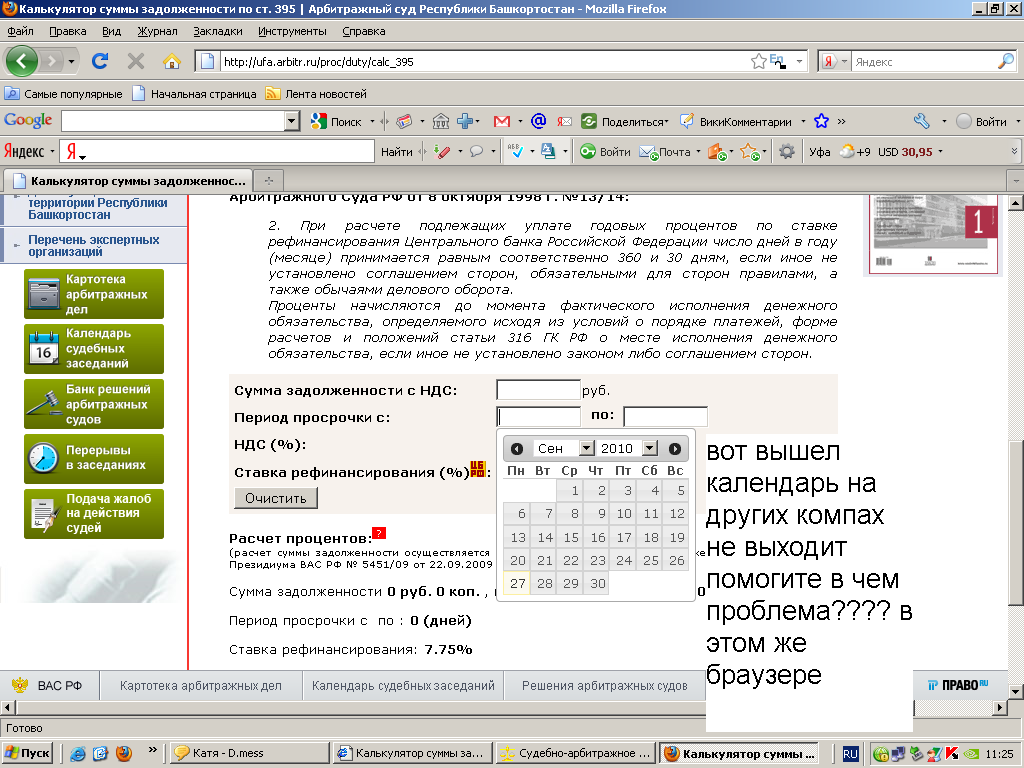
Task: Click the Пуск start button
Action: 27,754
